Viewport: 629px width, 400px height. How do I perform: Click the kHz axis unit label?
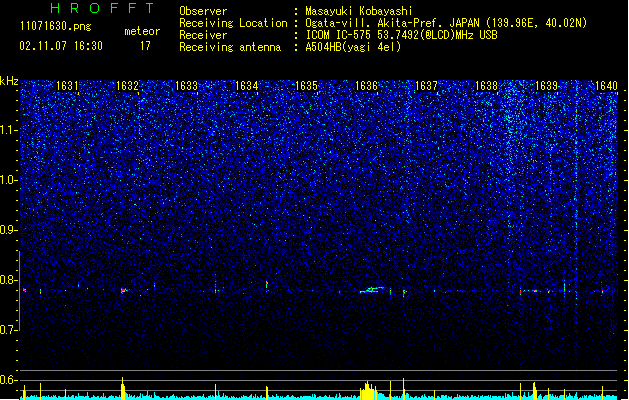[x=9, y=81]
